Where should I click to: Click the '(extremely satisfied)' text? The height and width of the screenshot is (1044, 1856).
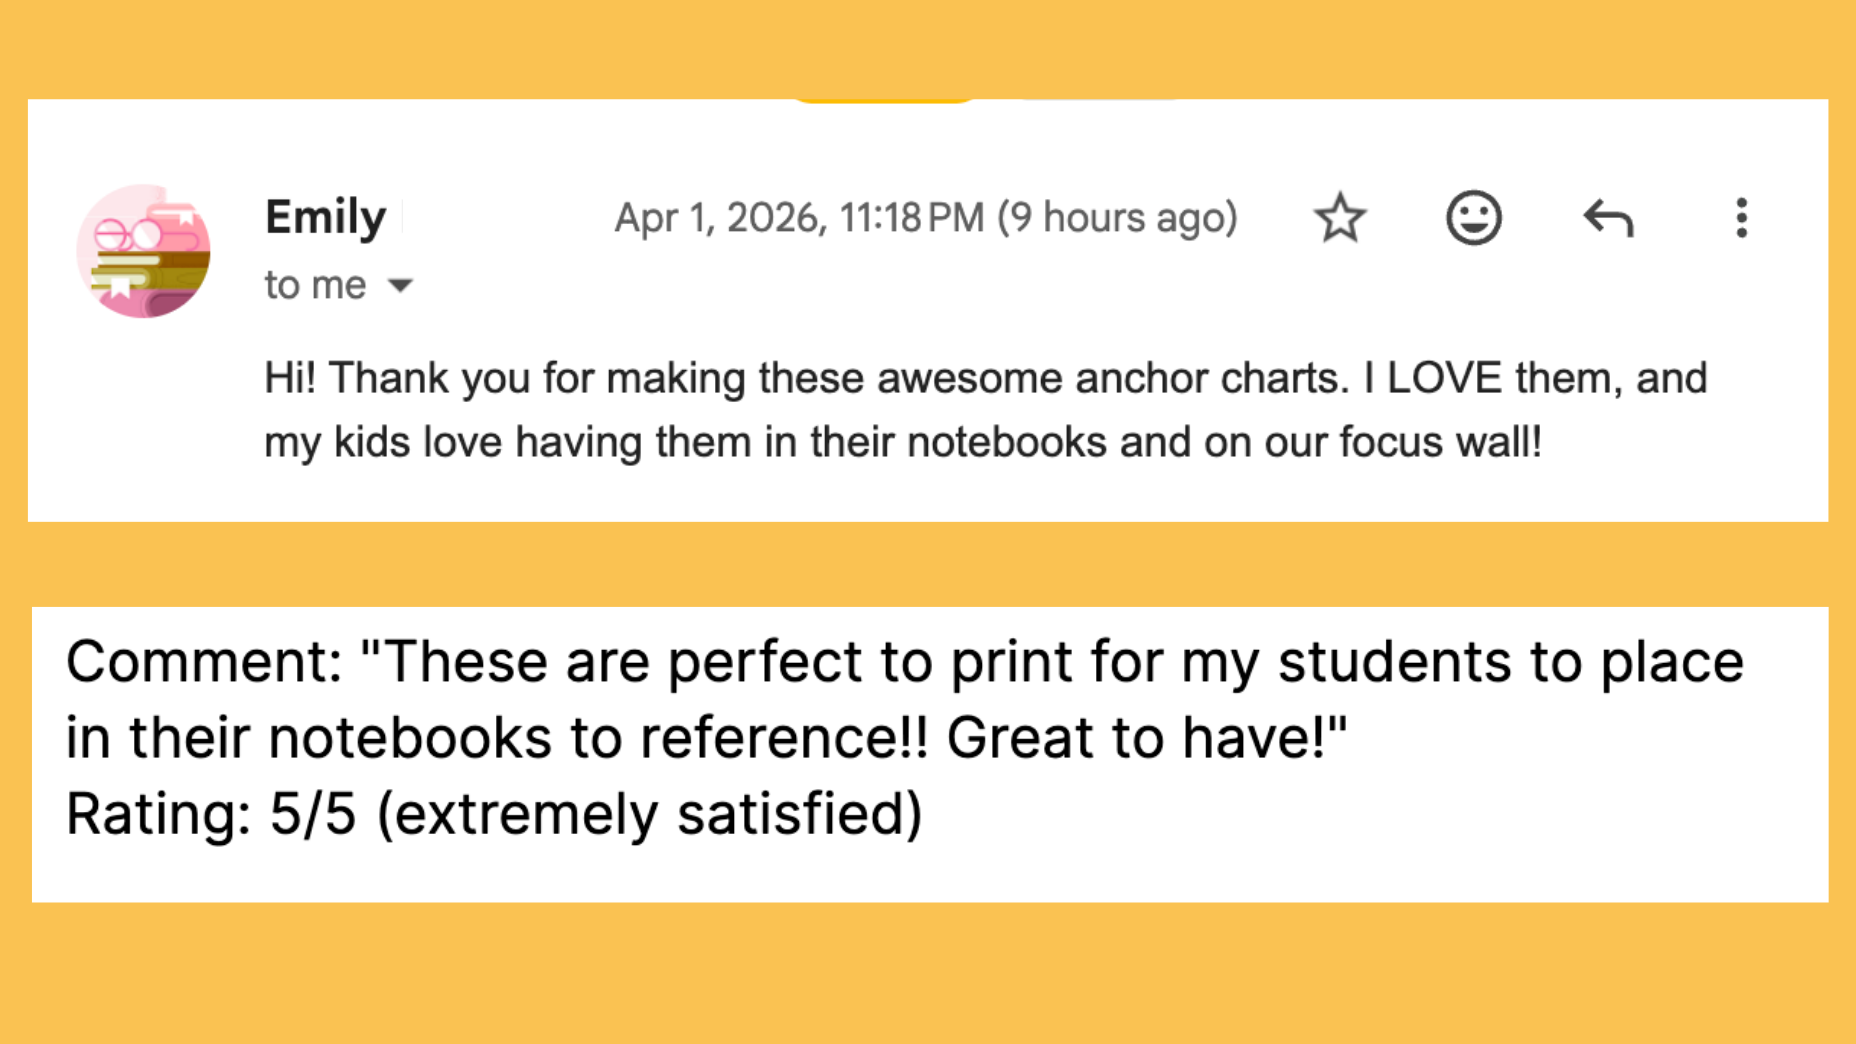649,813
